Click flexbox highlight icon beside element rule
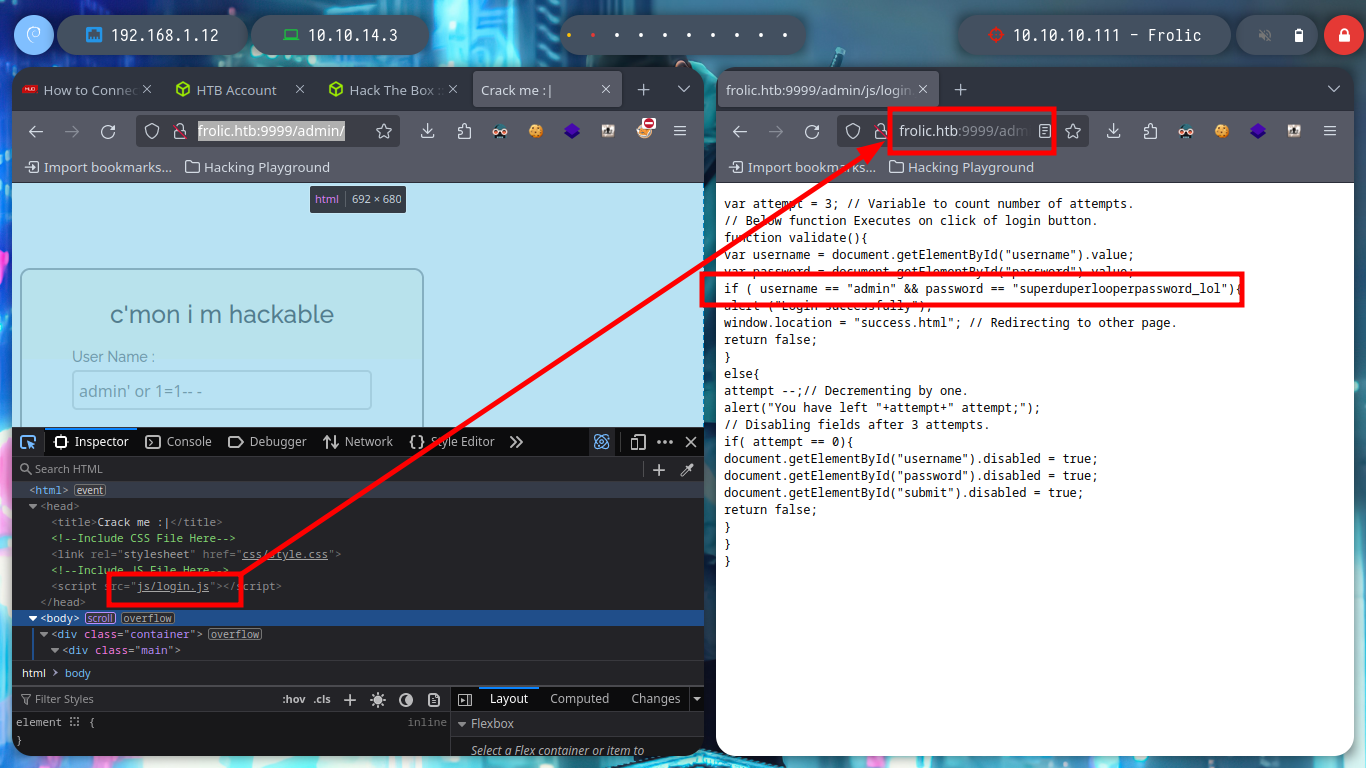 click(x=74, y=722)
